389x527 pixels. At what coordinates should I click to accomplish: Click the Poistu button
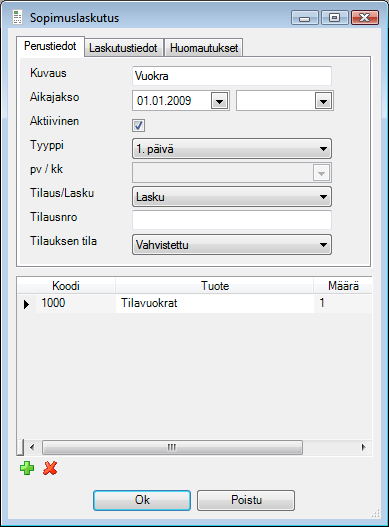click(x=246, y=500)
